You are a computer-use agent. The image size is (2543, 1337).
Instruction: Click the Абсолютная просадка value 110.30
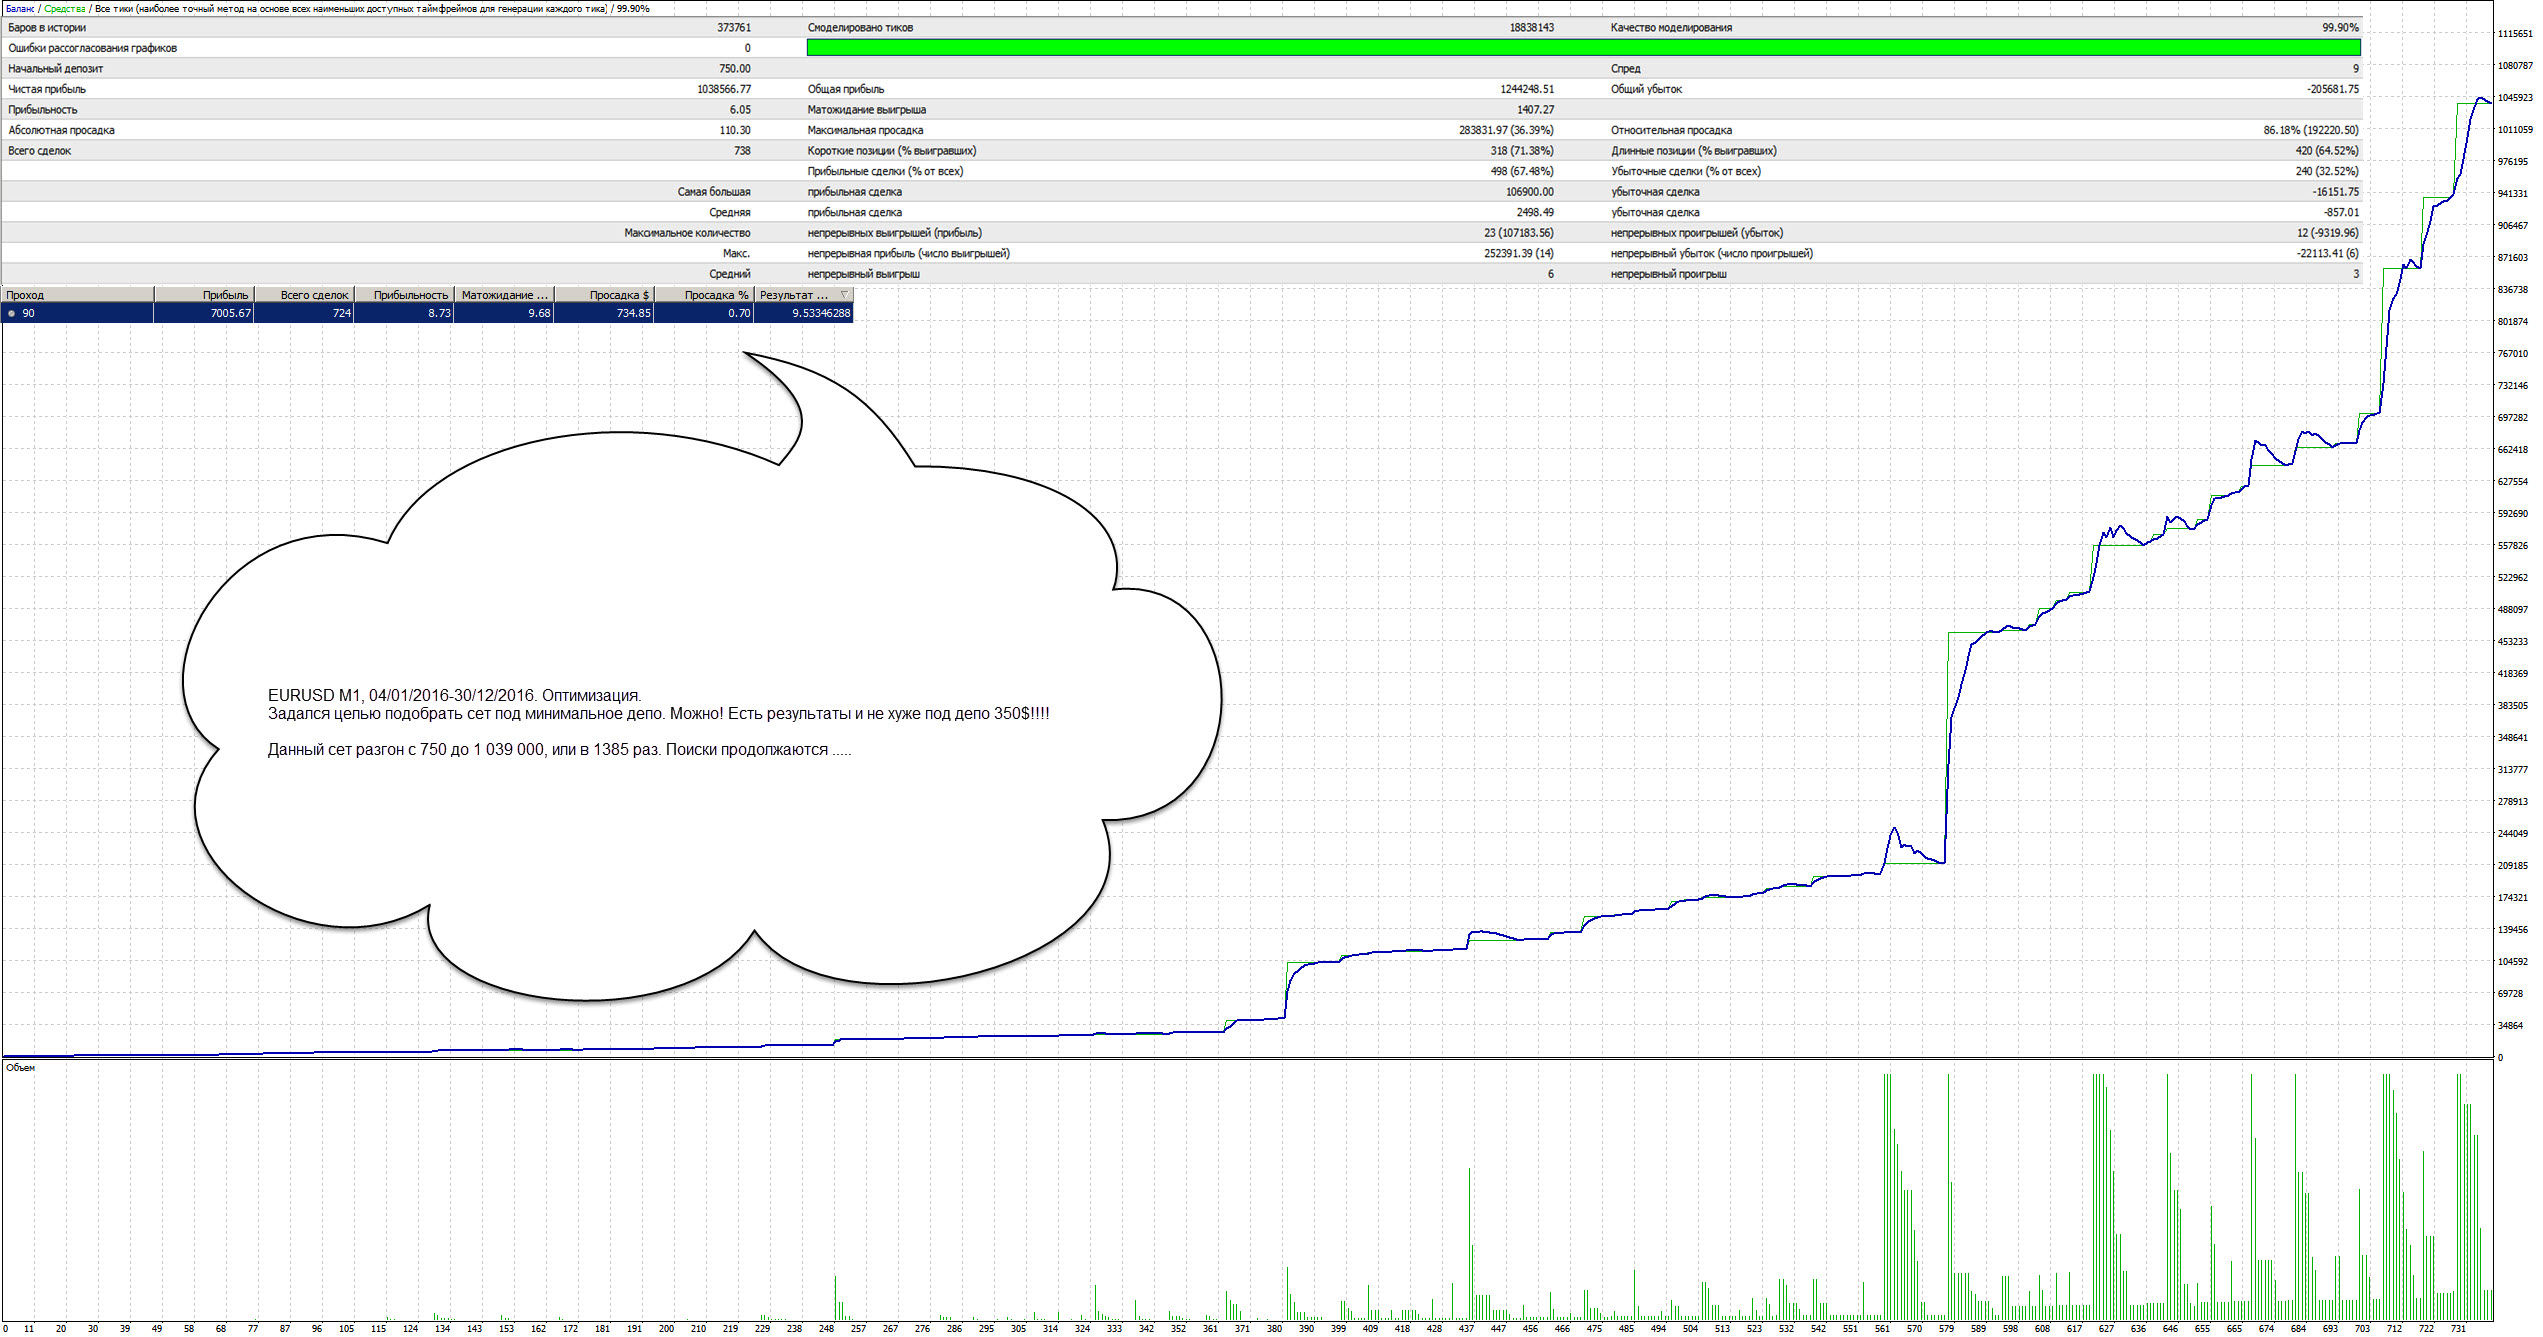(x=735, y=130)
